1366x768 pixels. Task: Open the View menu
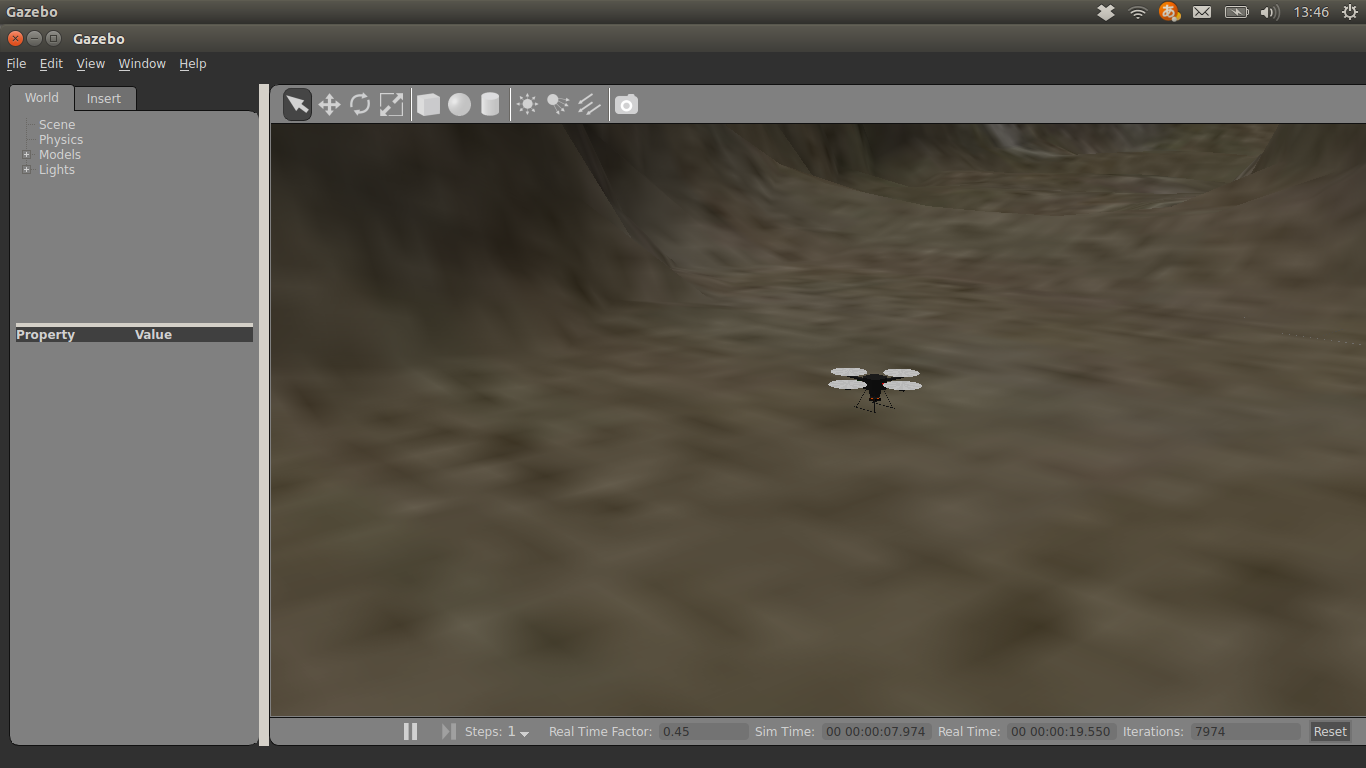90,63
